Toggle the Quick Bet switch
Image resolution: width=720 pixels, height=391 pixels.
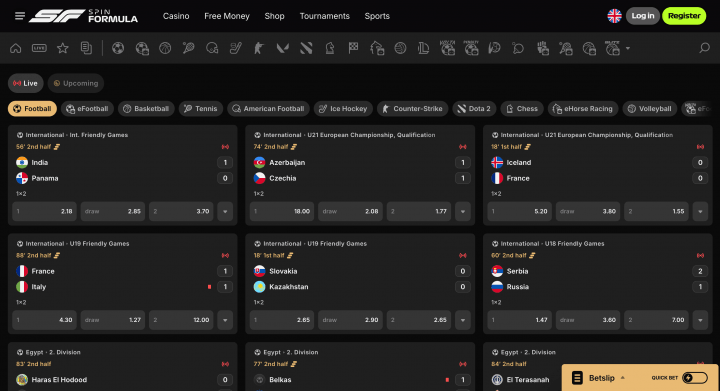(695, 378)
